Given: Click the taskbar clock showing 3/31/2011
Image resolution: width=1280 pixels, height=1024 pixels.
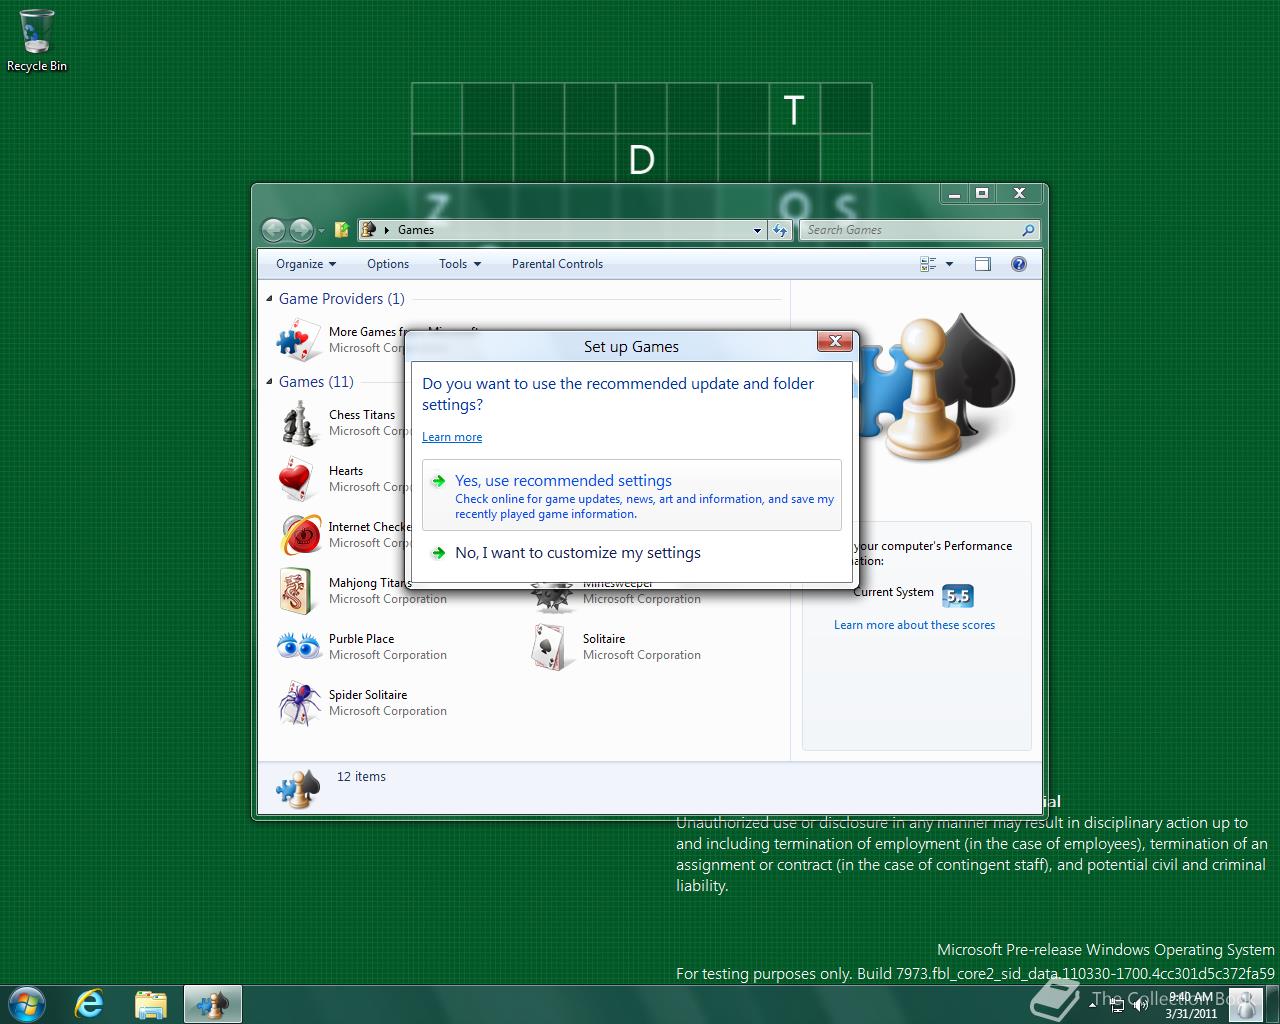Looking at the screenshot, I should click(1191, 1005).
